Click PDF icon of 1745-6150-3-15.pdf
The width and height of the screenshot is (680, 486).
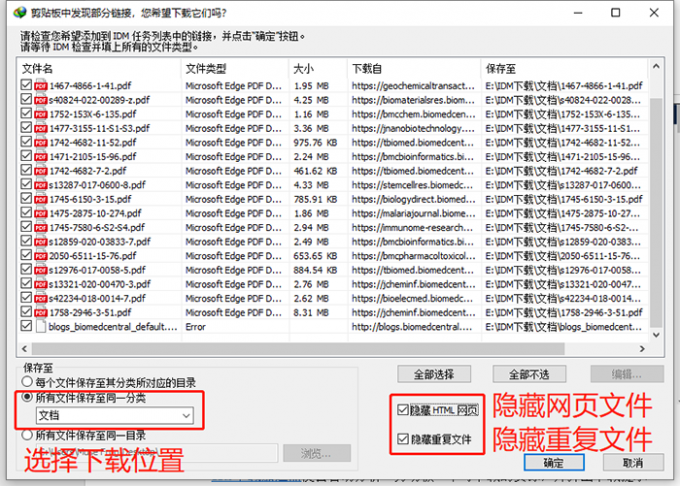coord(41,199)
